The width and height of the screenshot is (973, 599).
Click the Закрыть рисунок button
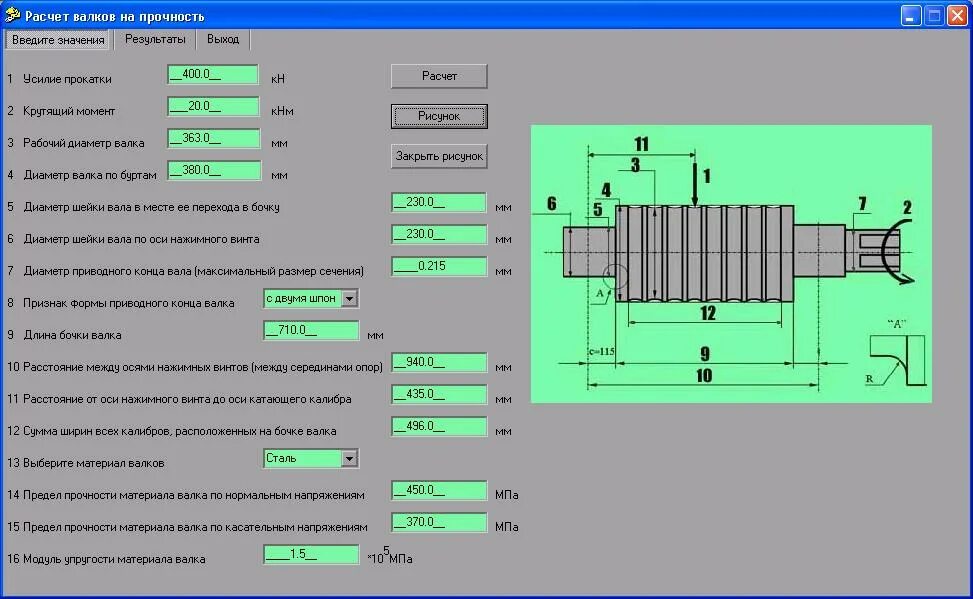tap(439, 156)
